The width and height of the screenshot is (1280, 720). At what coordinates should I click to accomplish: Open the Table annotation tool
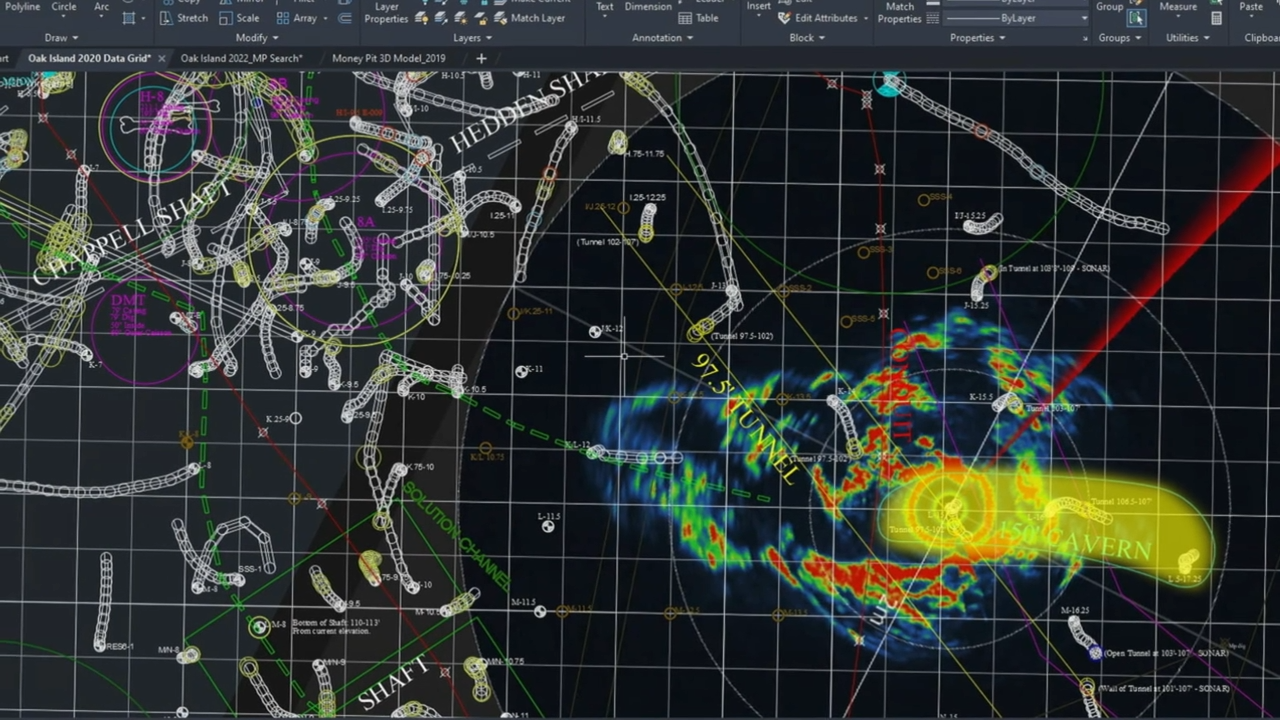(698, 18)
